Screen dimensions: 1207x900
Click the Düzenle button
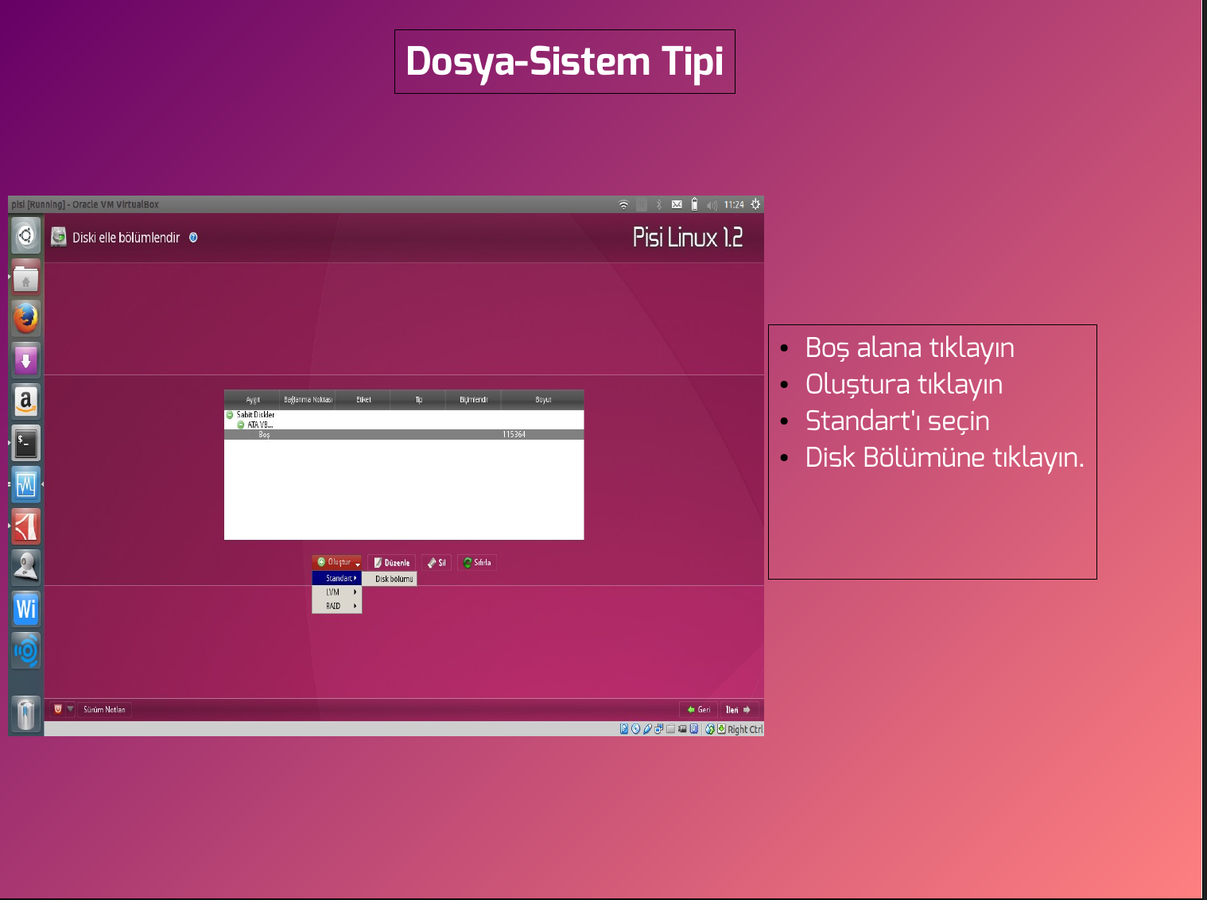(x=391, y=562)
